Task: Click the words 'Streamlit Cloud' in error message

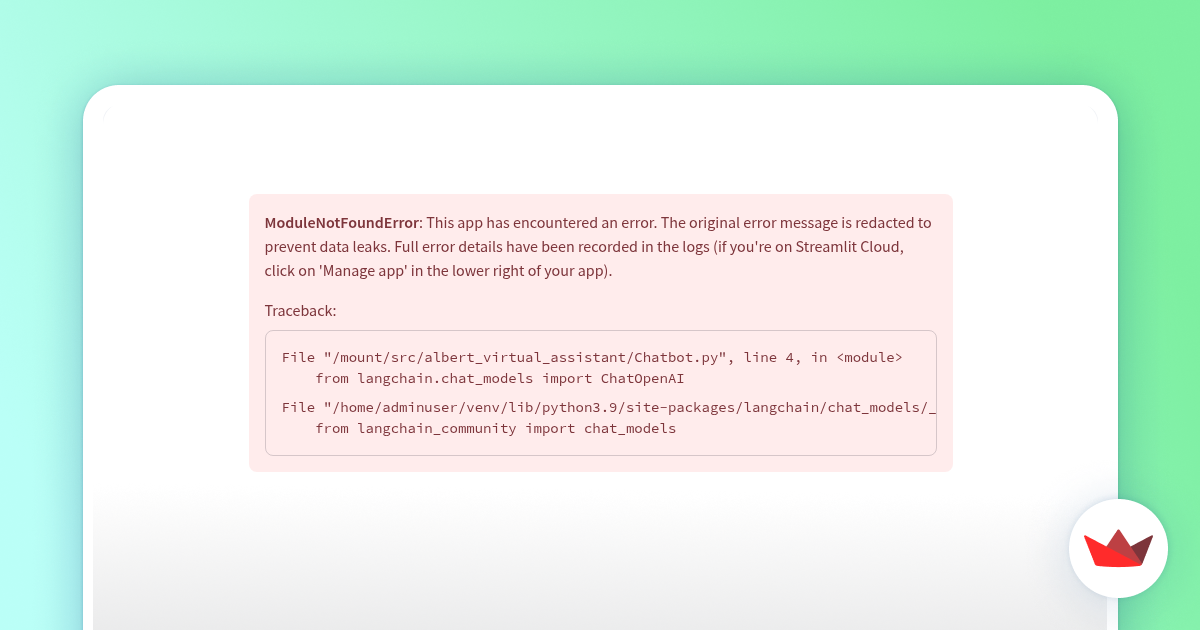Action: [850, 246]
